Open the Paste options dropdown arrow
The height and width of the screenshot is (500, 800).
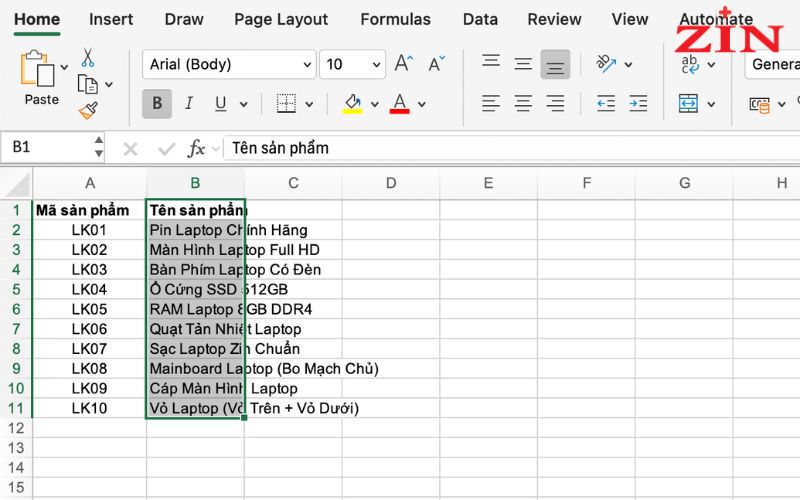point(64,67)
